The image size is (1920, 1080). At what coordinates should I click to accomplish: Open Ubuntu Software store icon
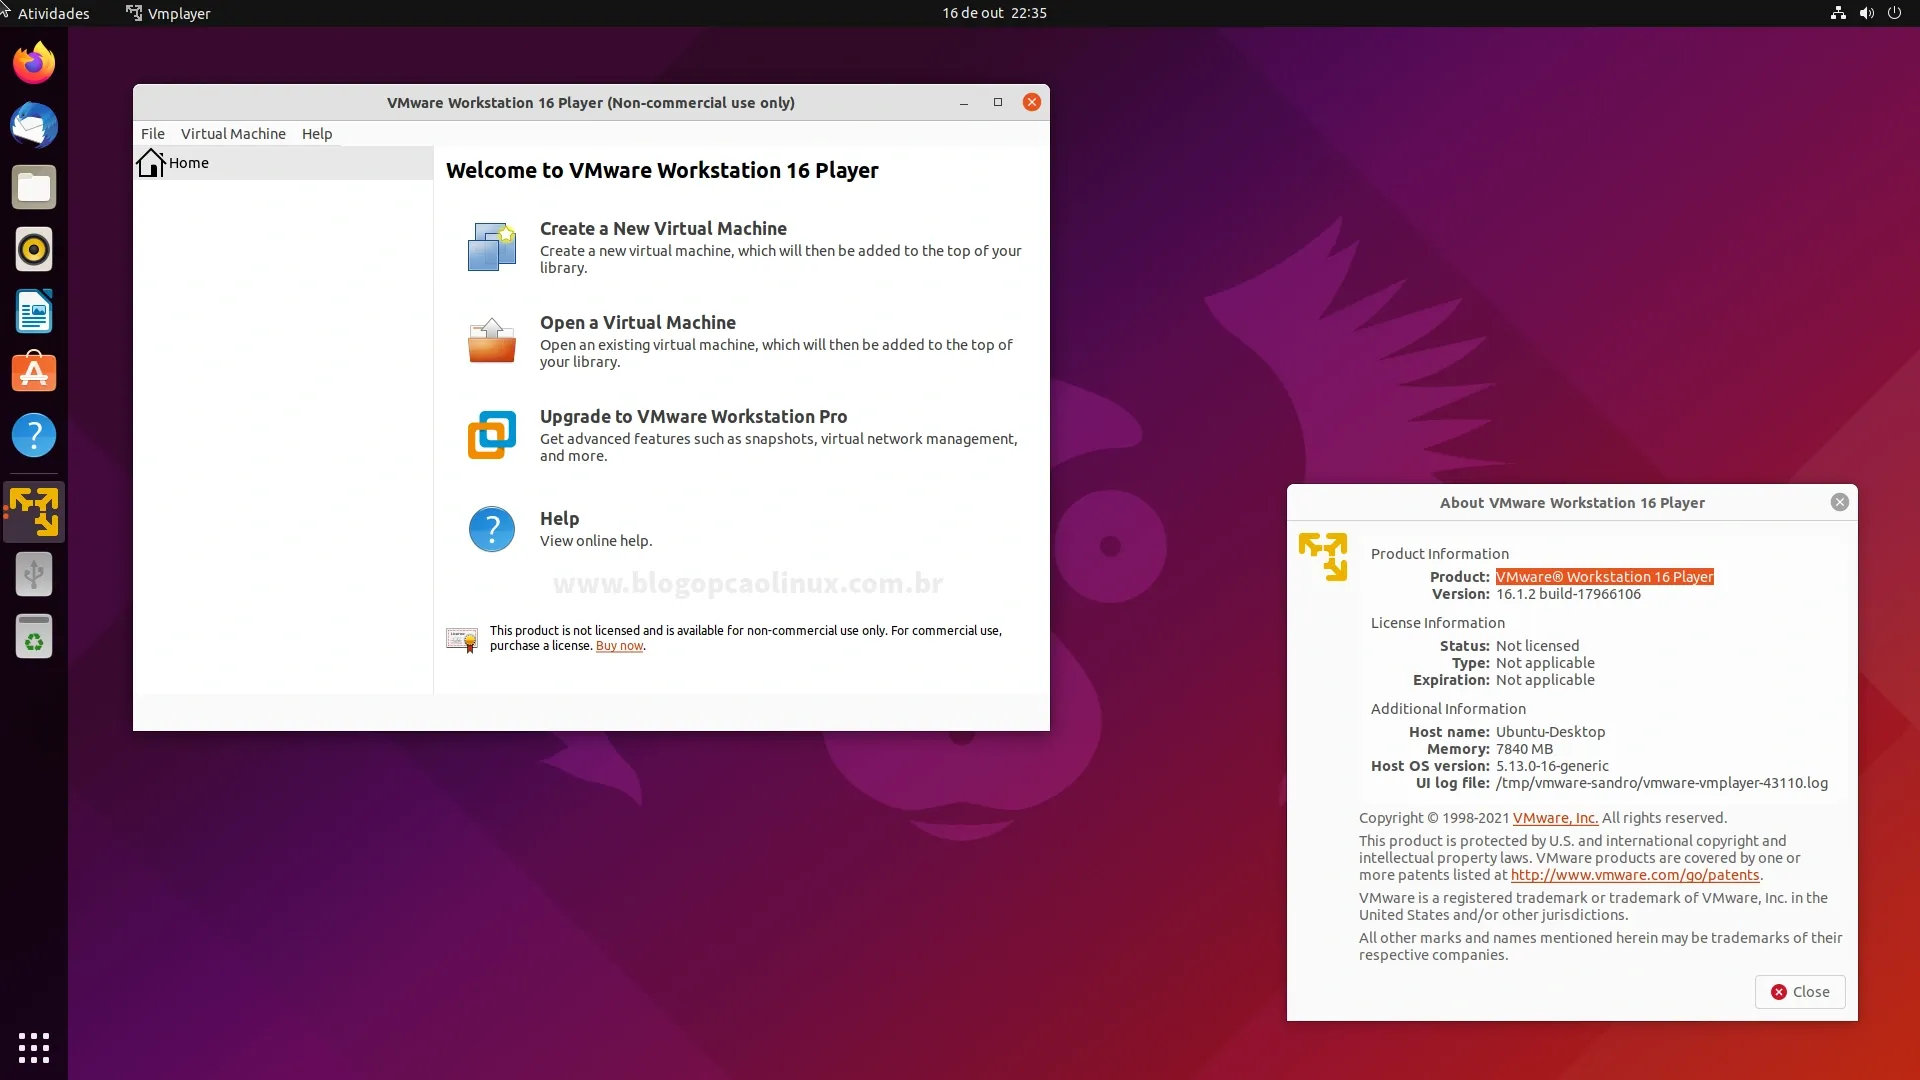click(34, 373)
